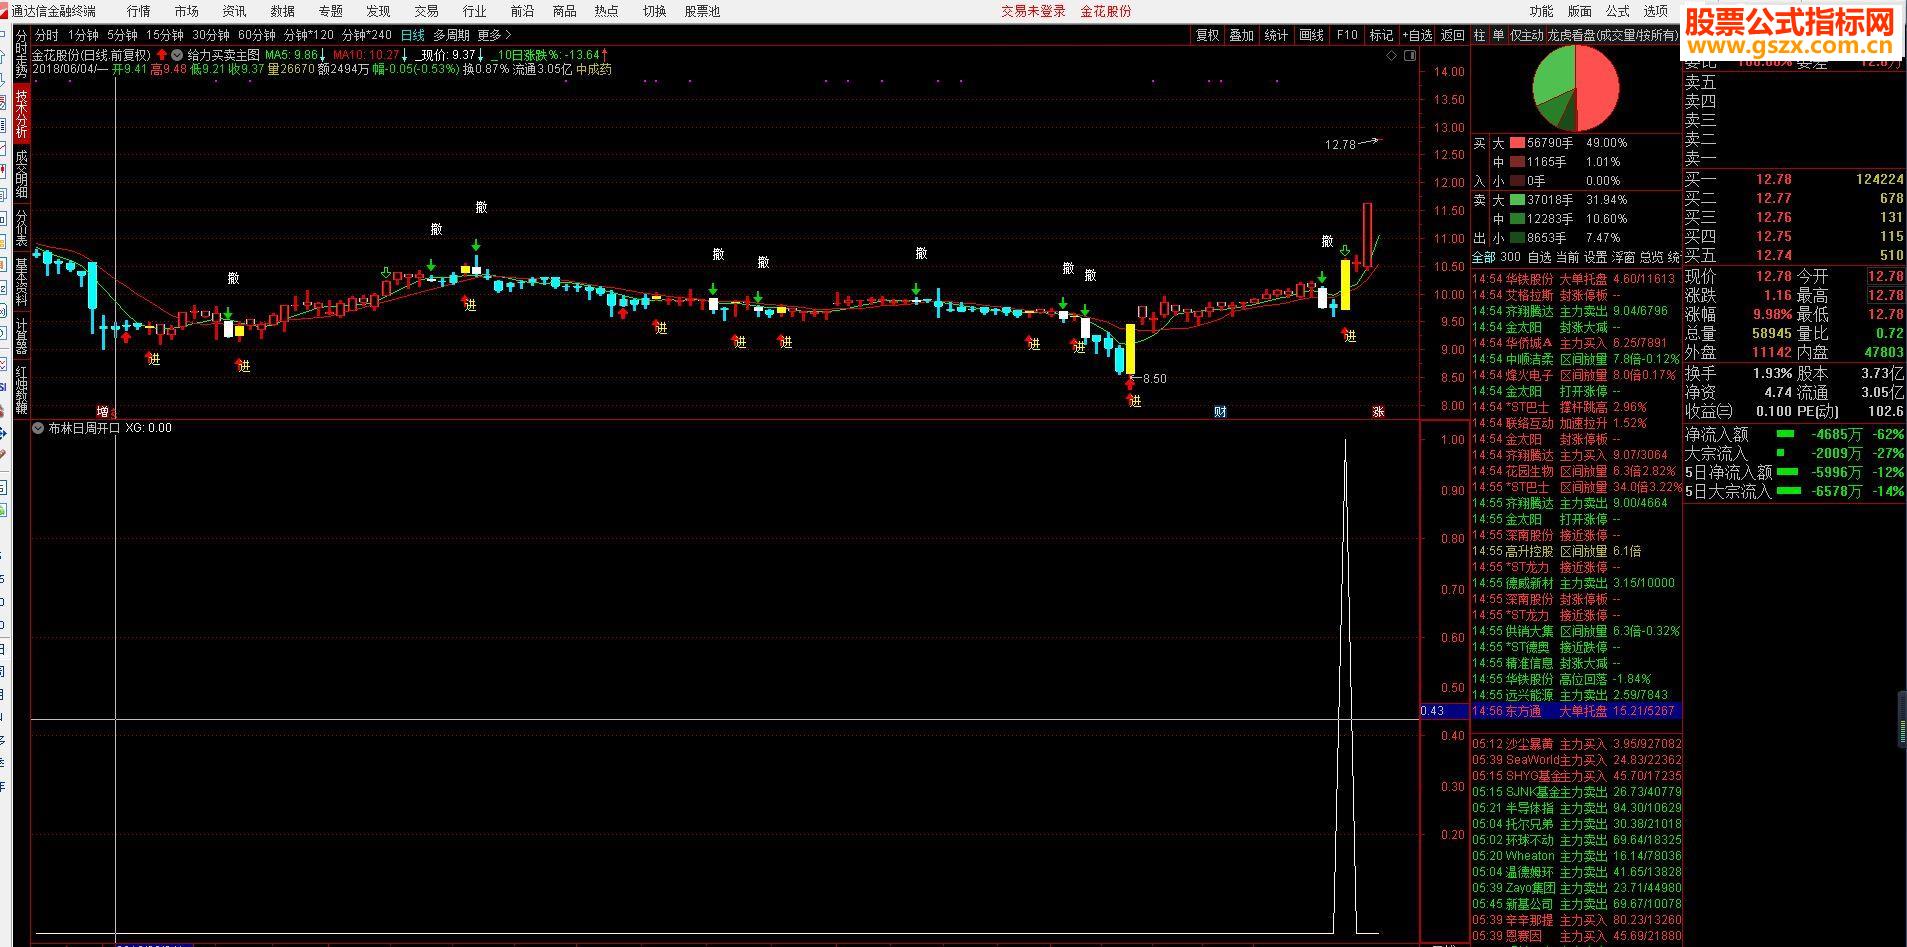Image resolution: width=1907 pixels, height=947 pixels.
Task: Select 分时走势 side tab
Action: click(22, 55)
